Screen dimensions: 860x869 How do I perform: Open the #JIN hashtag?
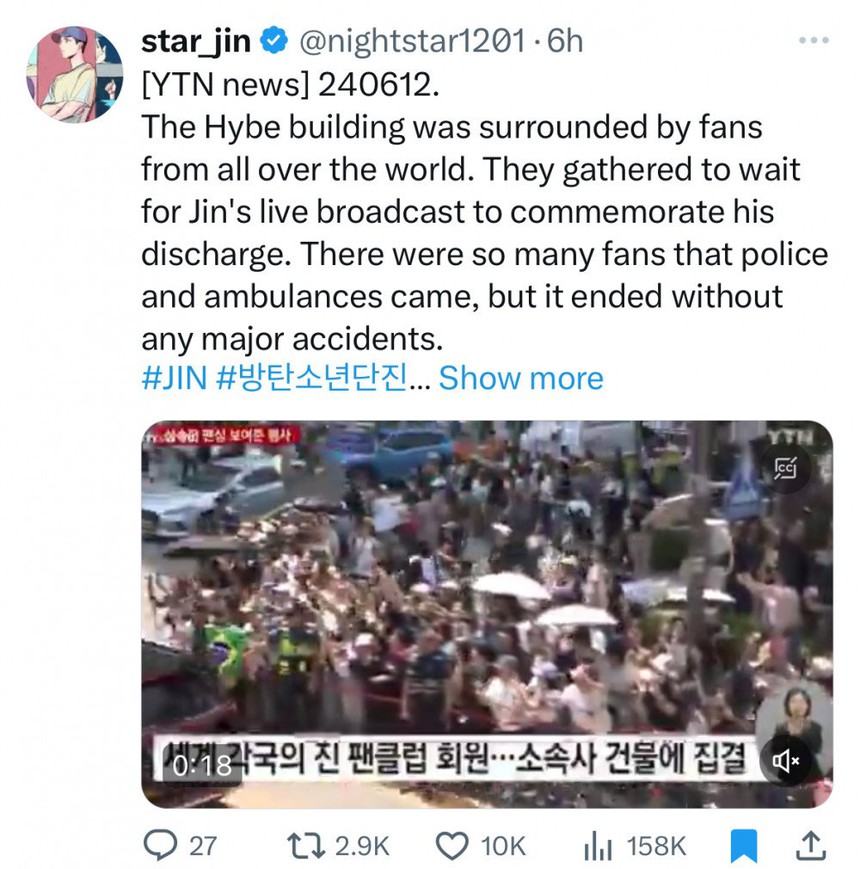[x=174, y=378]
